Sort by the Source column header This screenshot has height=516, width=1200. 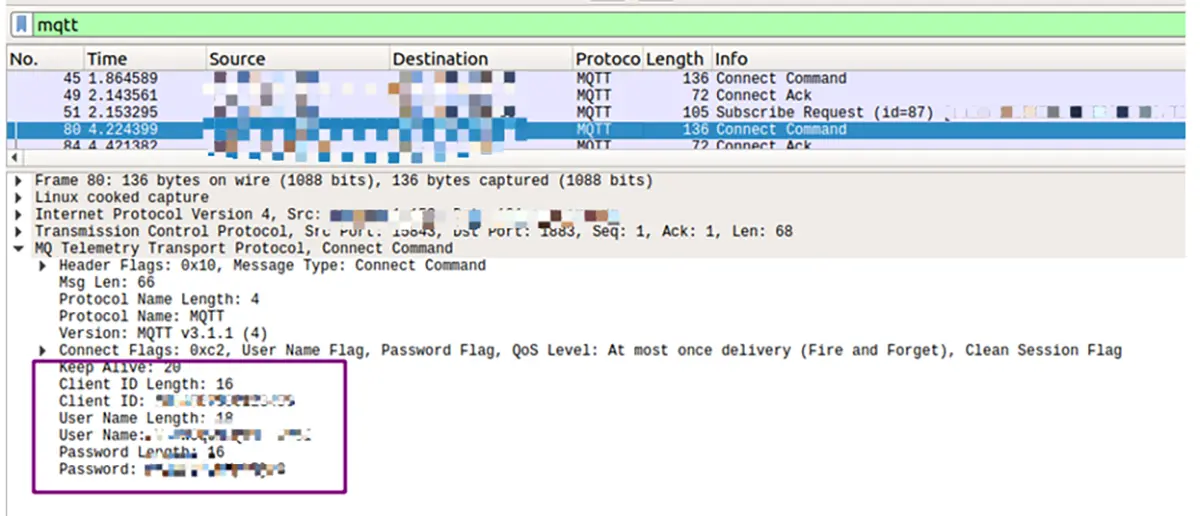tap(297, 59)
